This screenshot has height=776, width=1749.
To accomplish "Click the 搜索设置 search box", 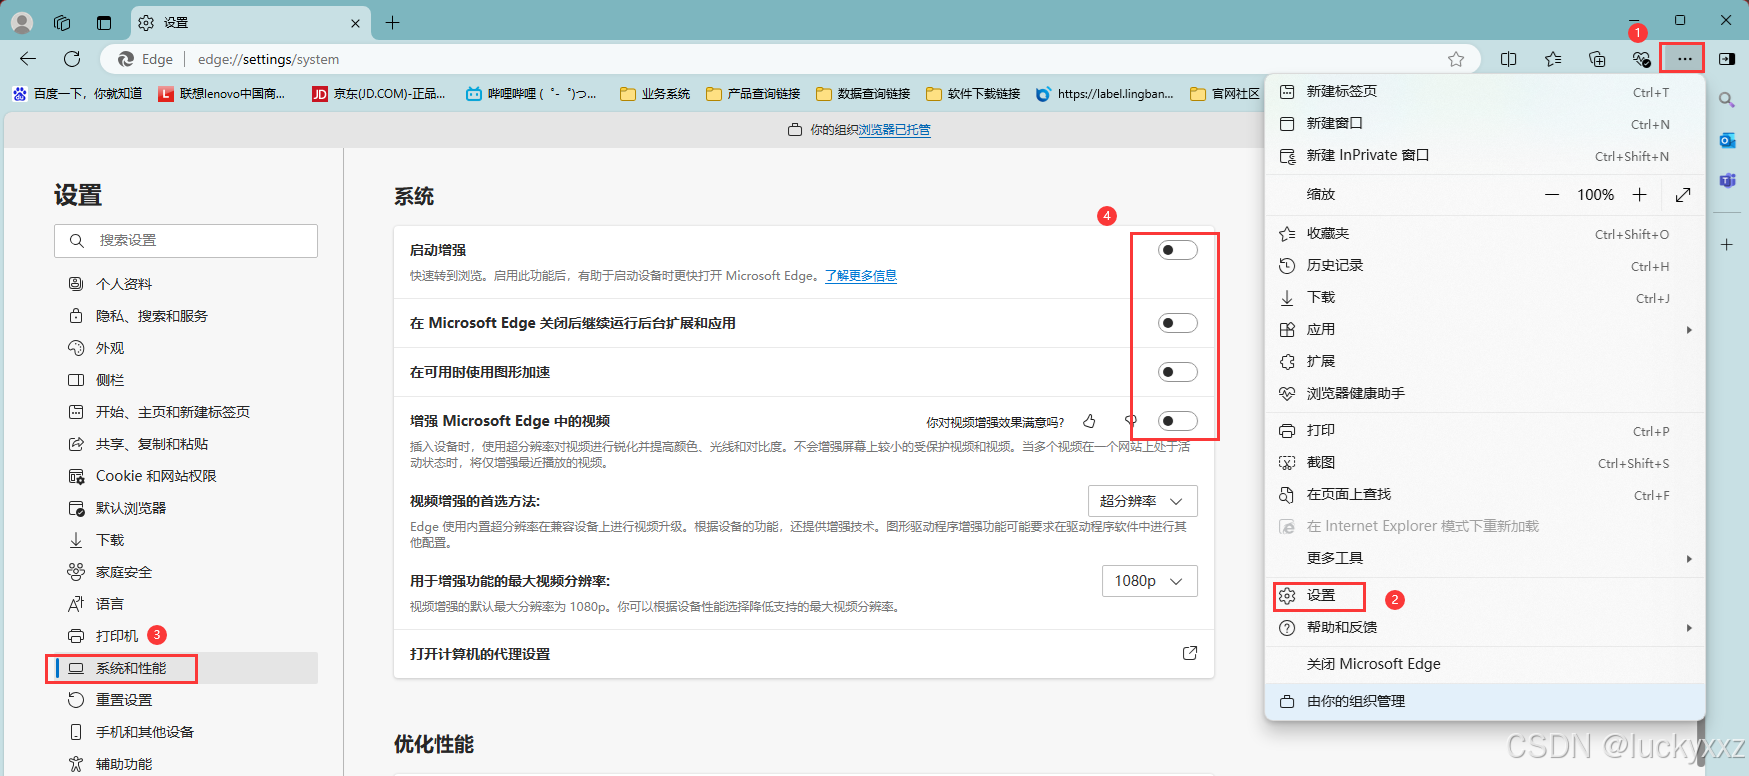I will point(186,241).
